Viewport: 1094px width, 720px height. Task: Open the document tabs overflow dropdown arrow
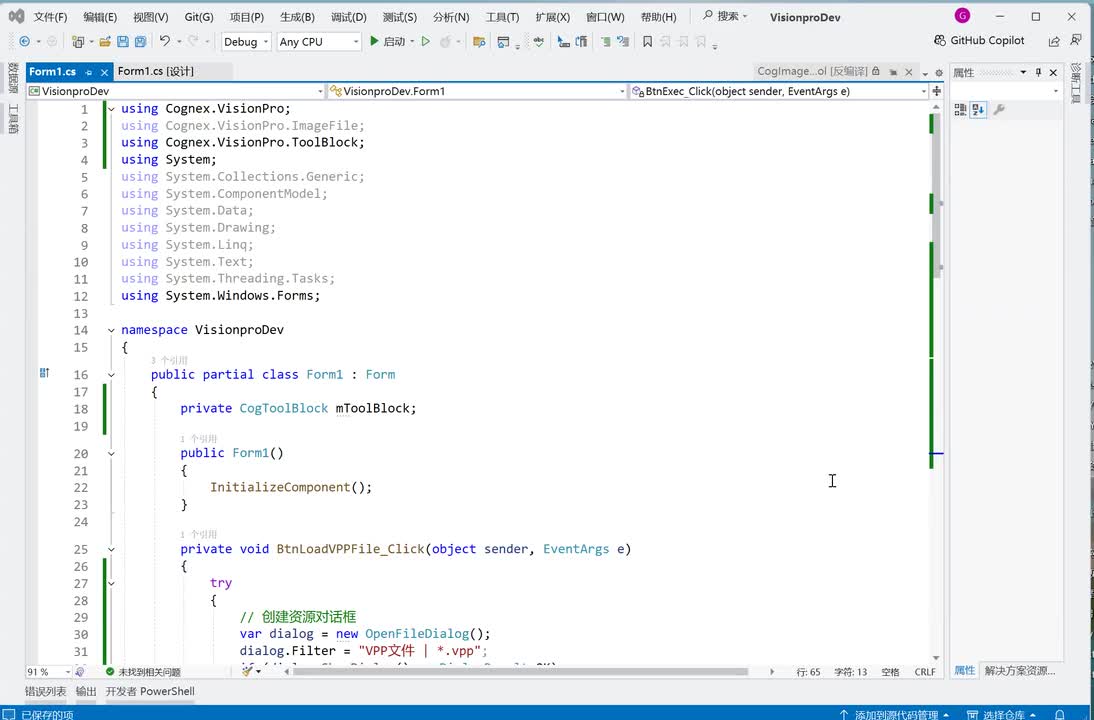925,73
